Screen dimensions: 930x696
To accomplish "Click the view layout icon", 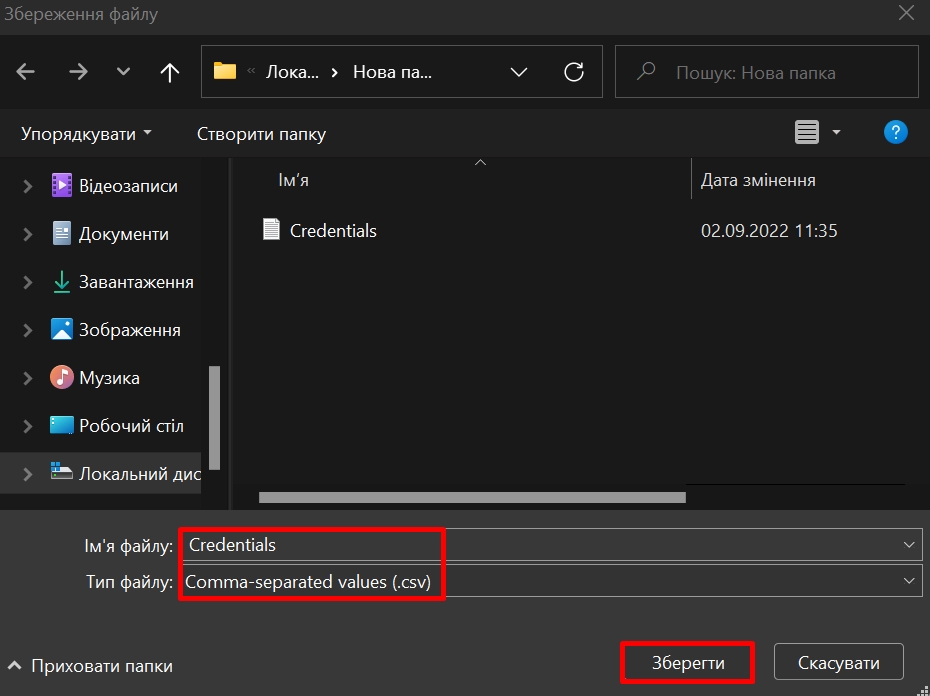I will 807,132.
